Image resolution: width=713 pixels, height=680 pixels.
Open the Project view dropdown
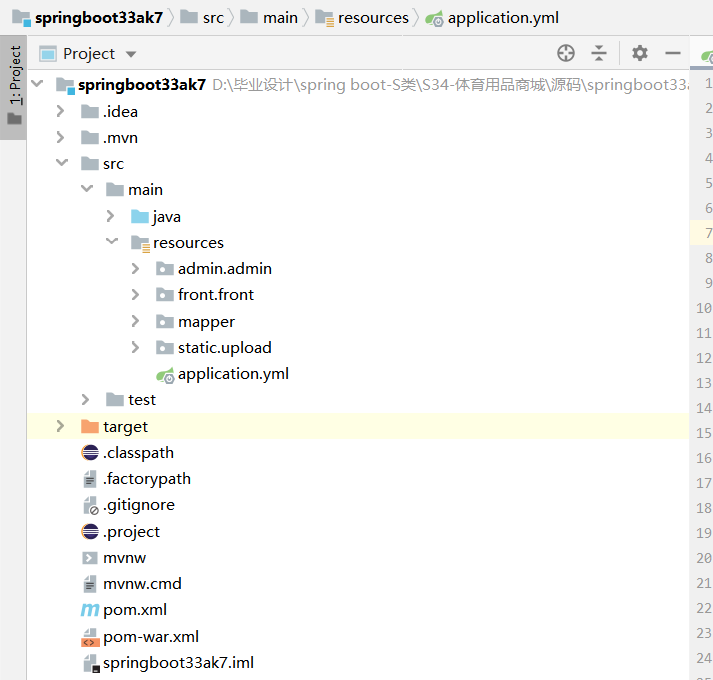[131, 54]
